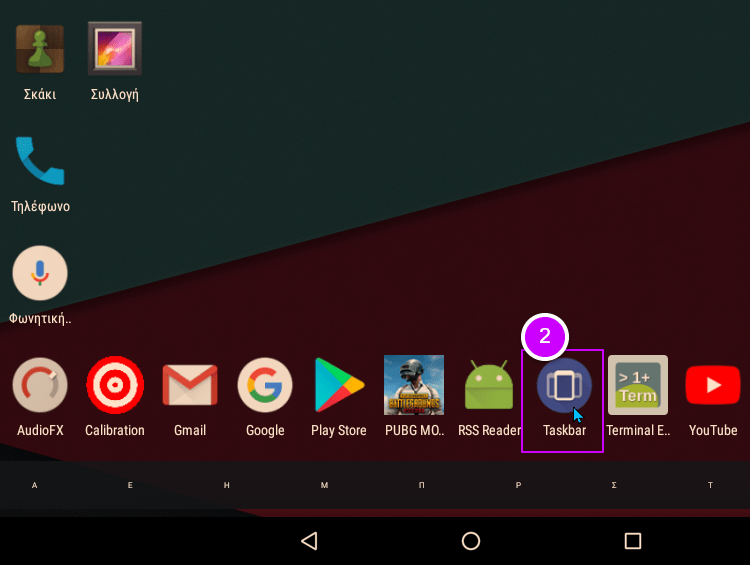Jump to letter T in index
The height and width of the screenshot is (565, 750).
click(710, 485)
